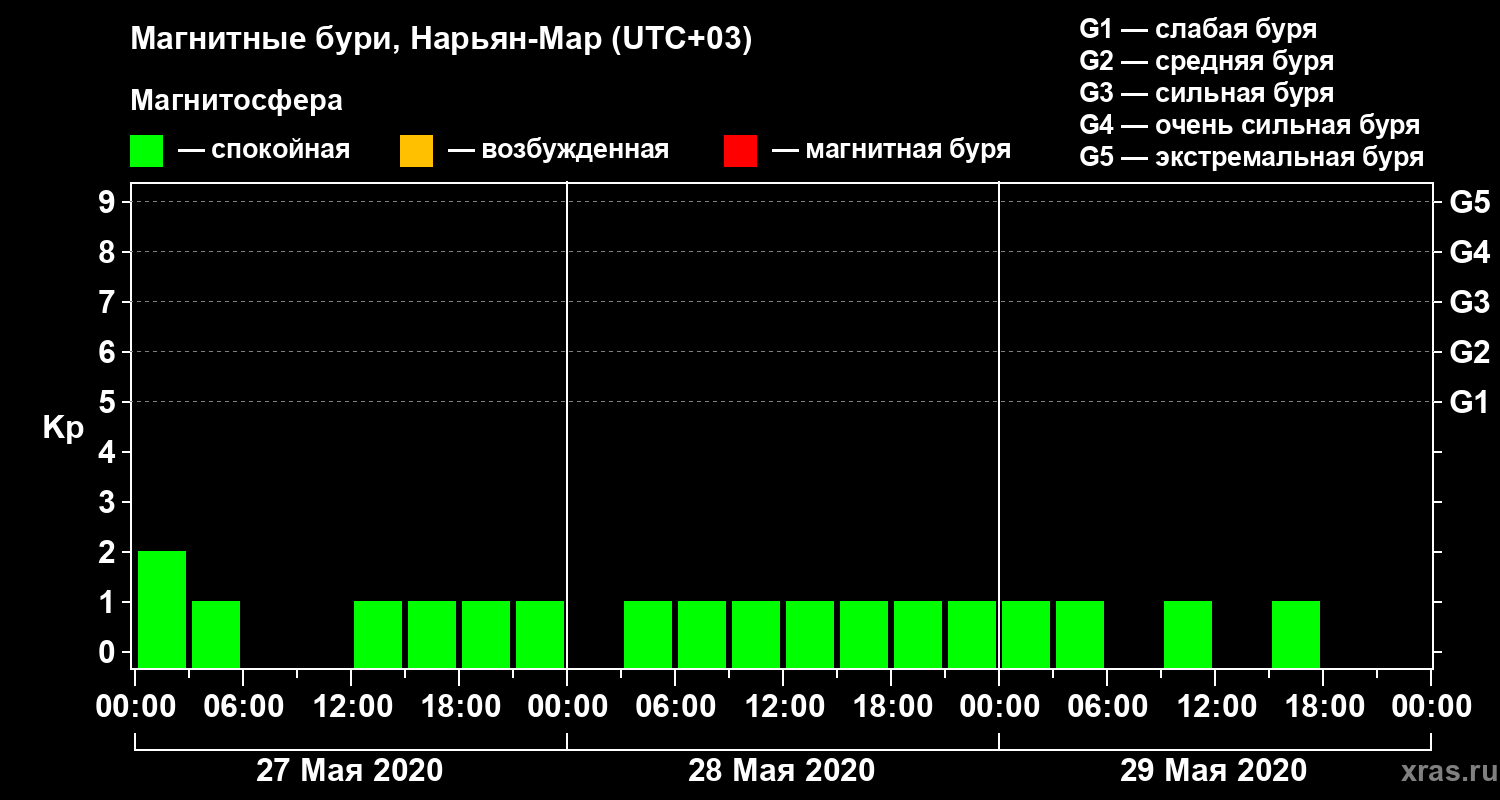Viewport: 1500px width, 800px height.
Task: Click the bar starting at 12:00 on 28 Мая
Action: coord(810,634)
